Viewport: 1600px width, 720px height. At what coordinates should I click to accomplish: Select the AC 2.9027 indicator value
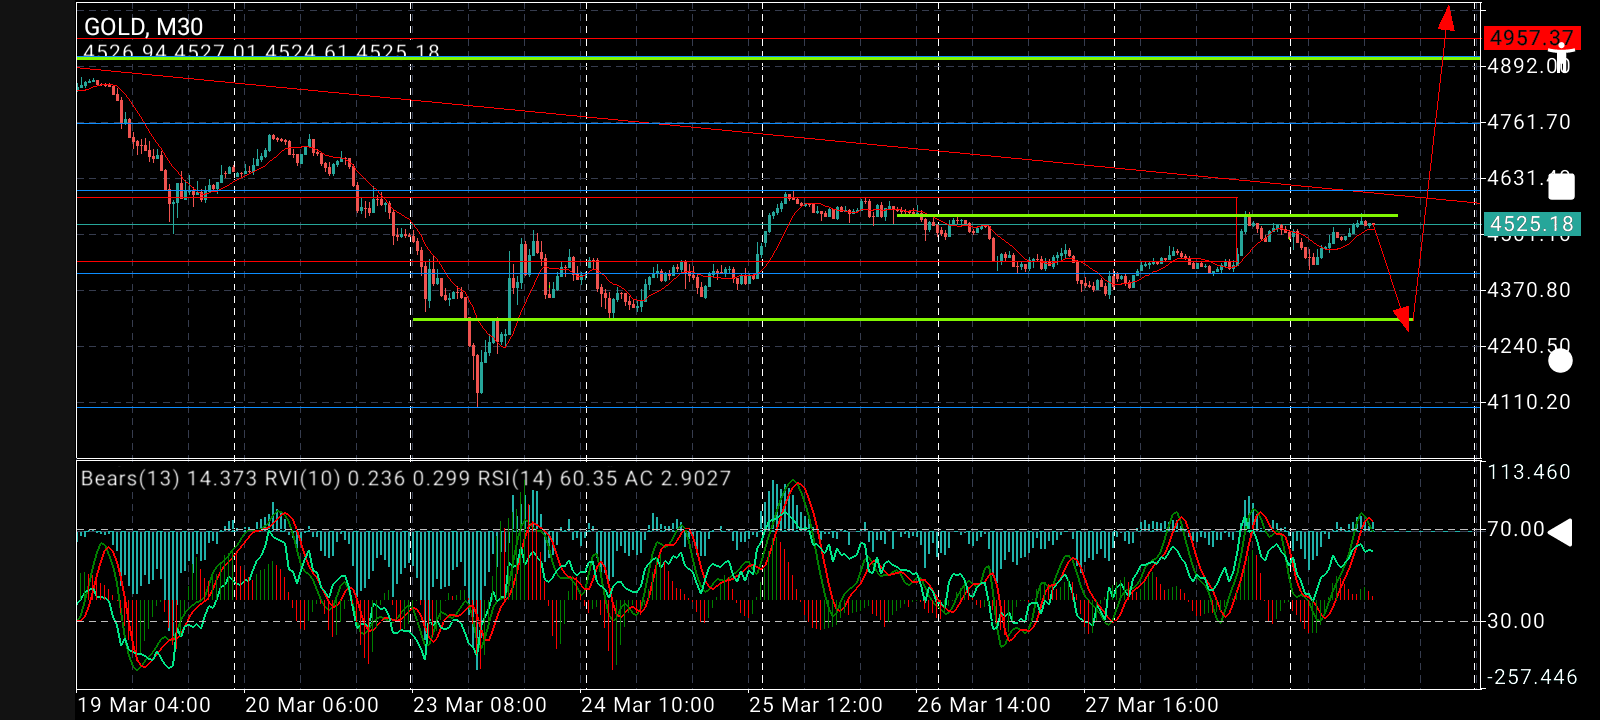677,479
